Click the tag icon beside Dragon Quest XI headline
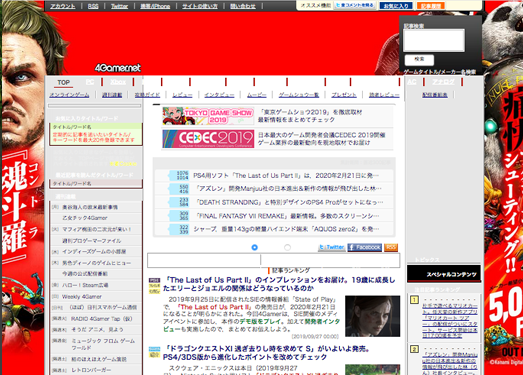 tap(154, 352)
